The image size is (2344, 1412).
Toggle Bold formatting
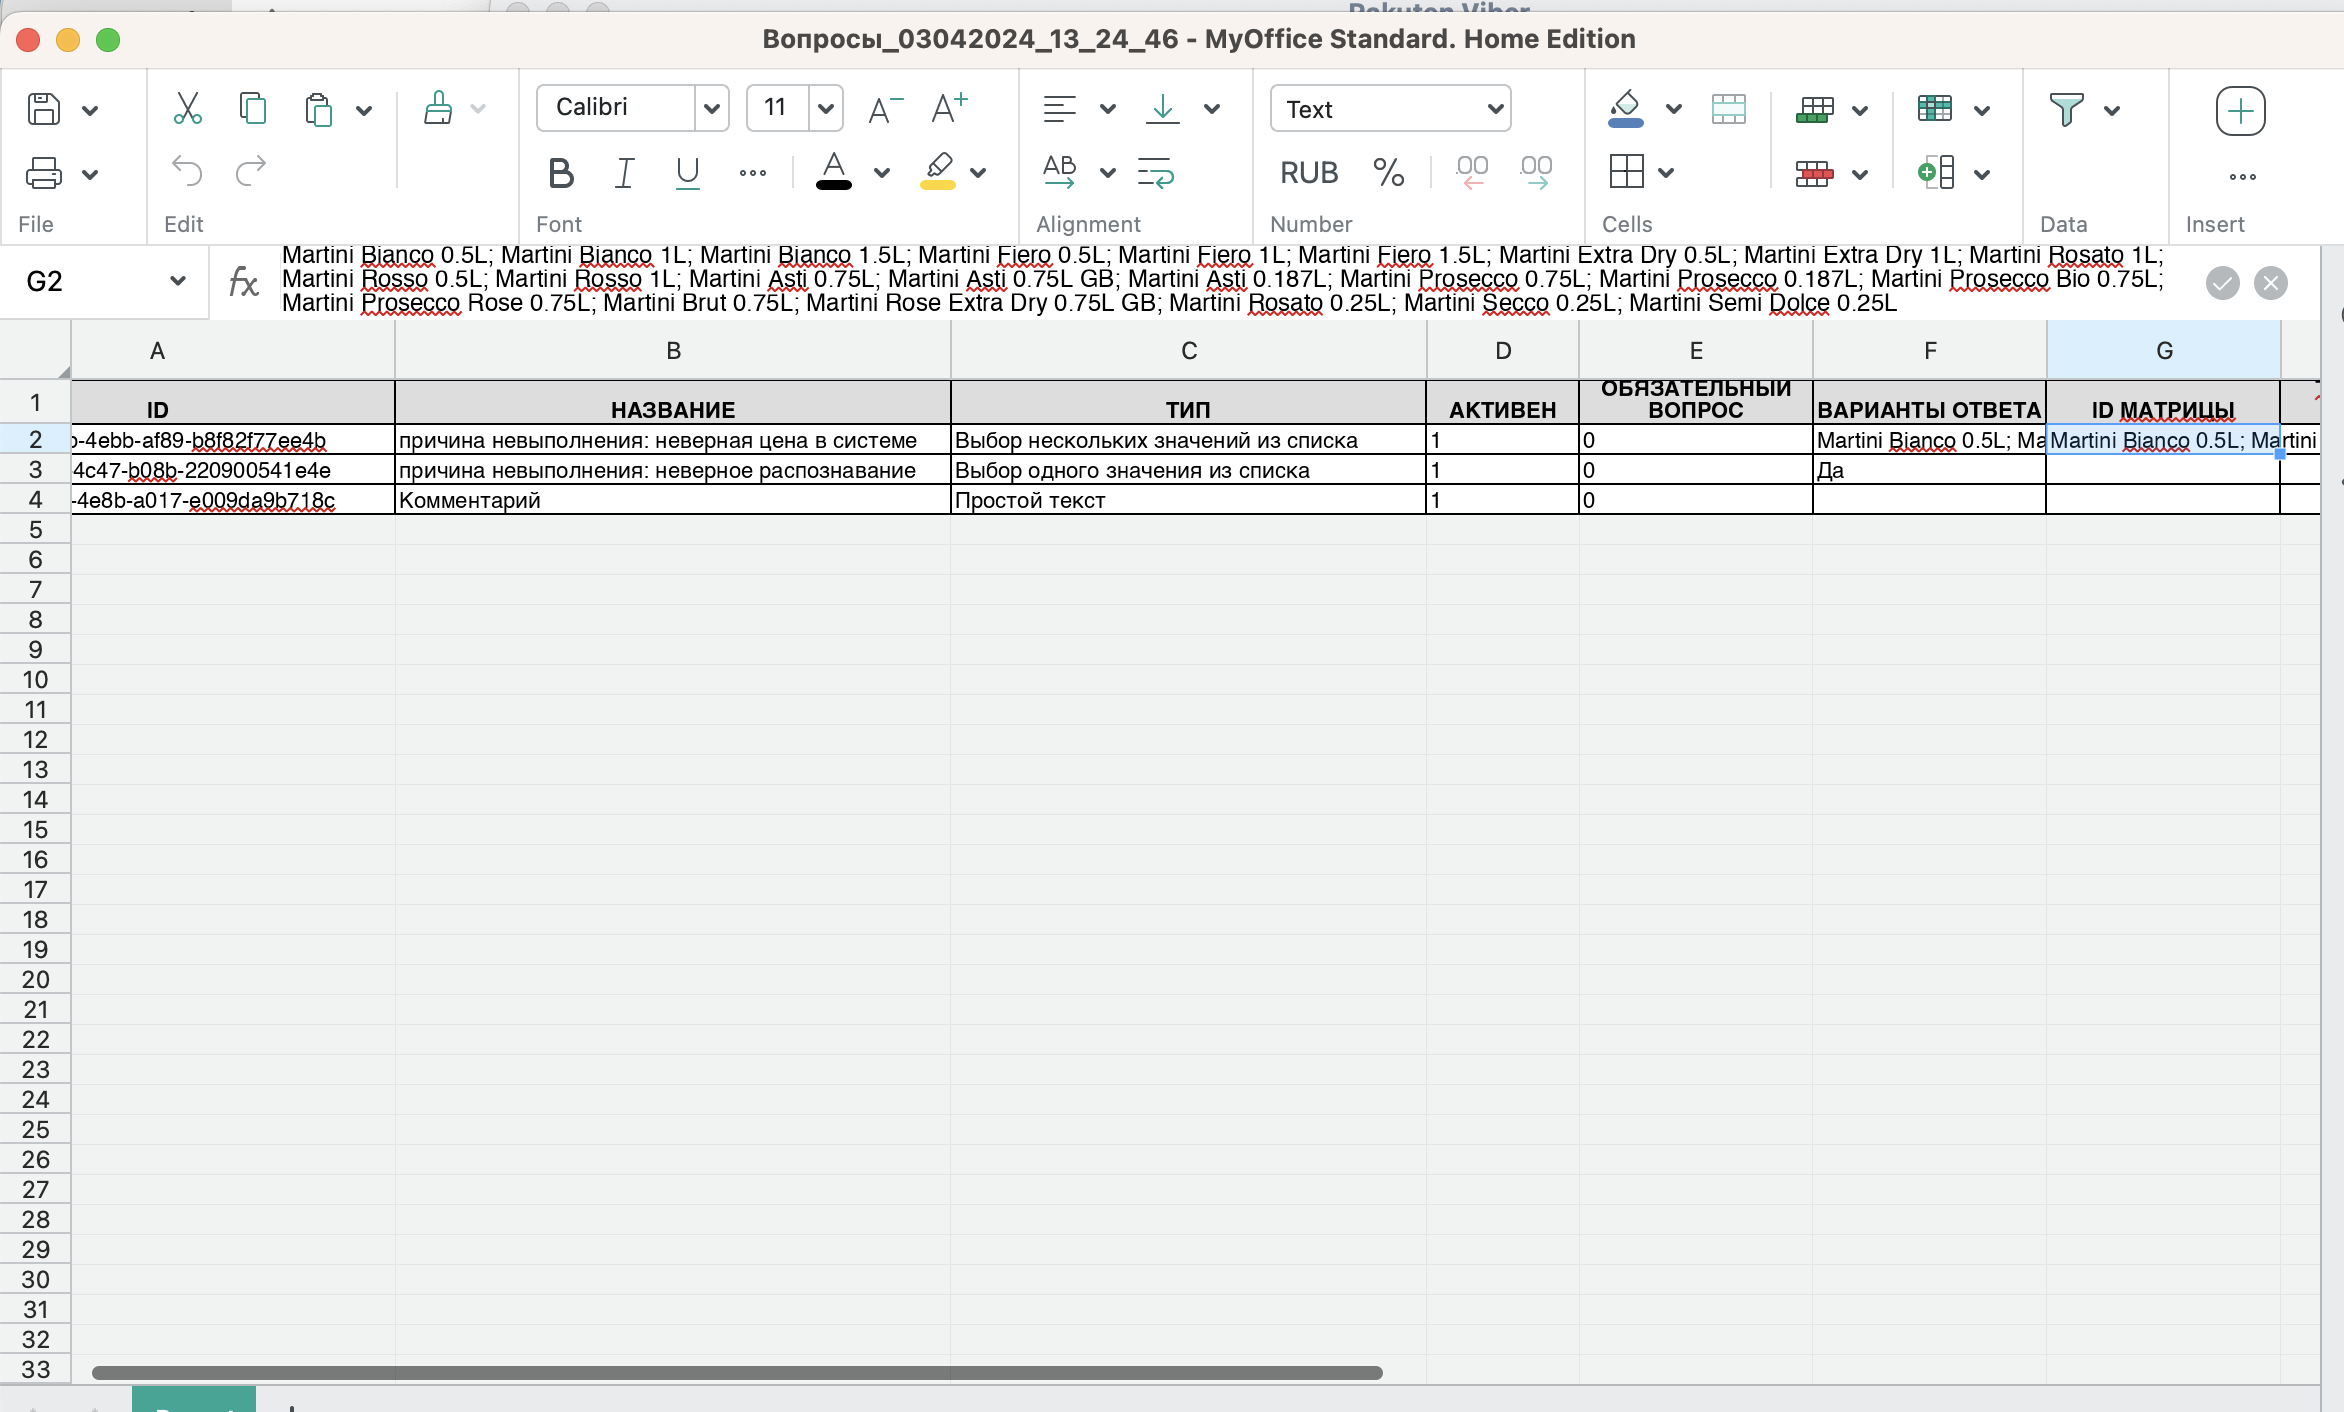pos(561,174)
